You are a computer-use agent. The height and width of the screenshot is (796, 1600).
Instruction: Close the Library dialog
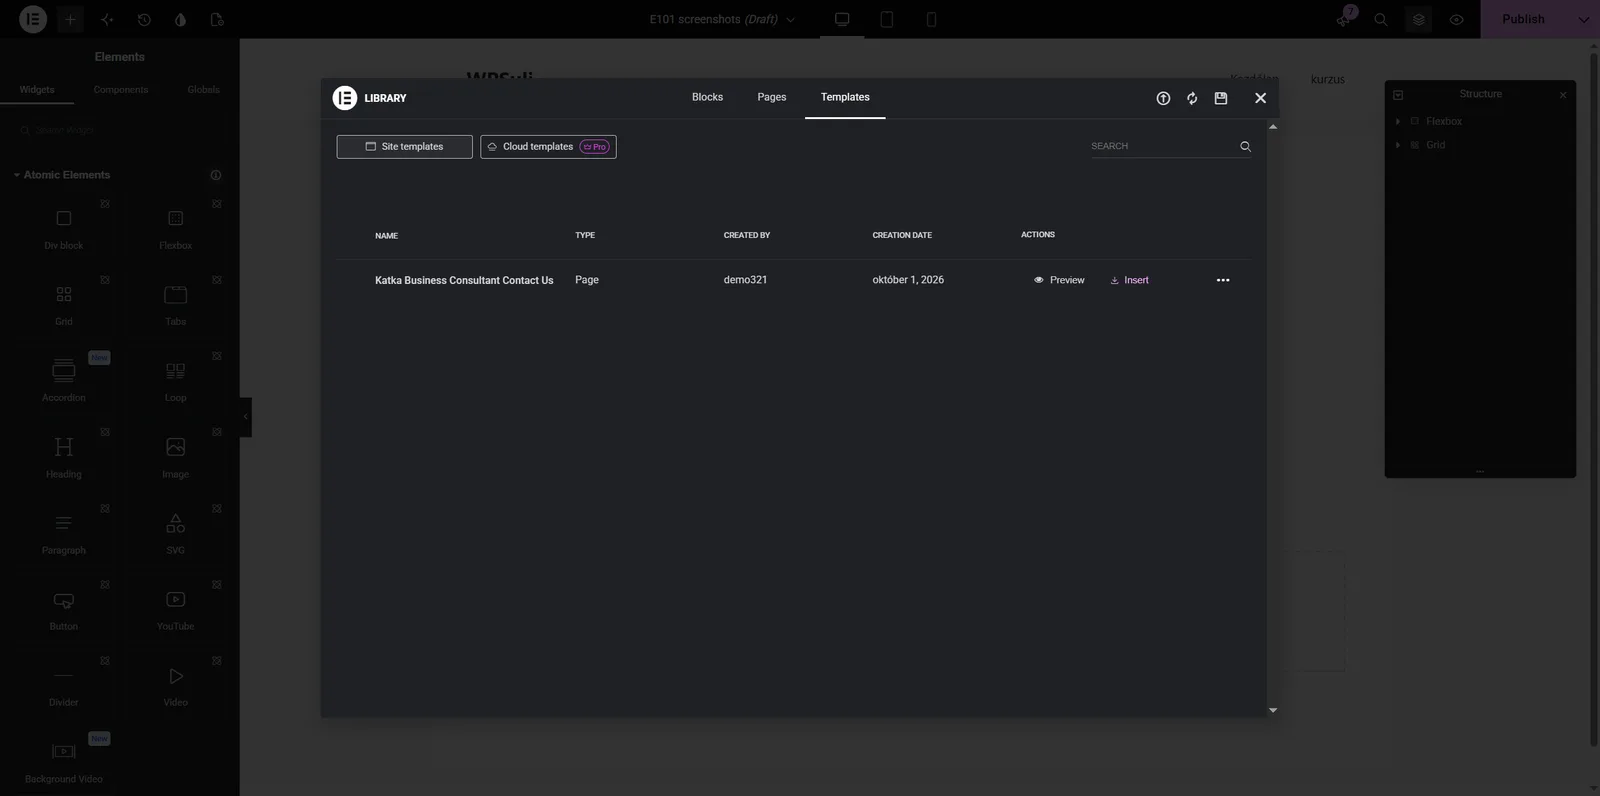pos(1260,98)
